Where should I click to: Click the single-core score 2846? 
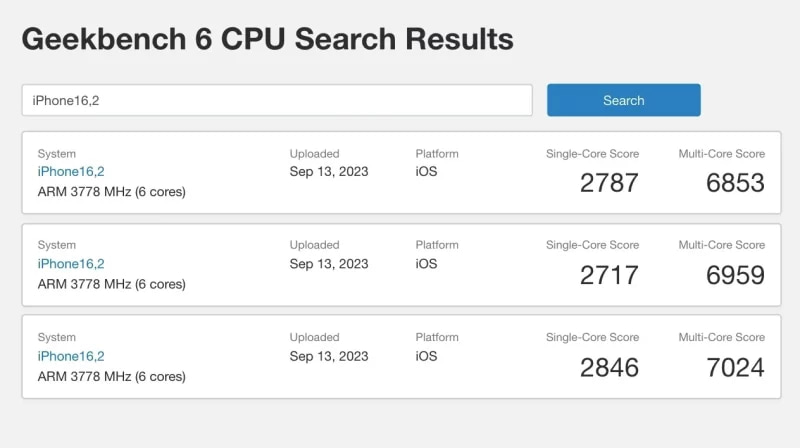click(x=609, y=367)
